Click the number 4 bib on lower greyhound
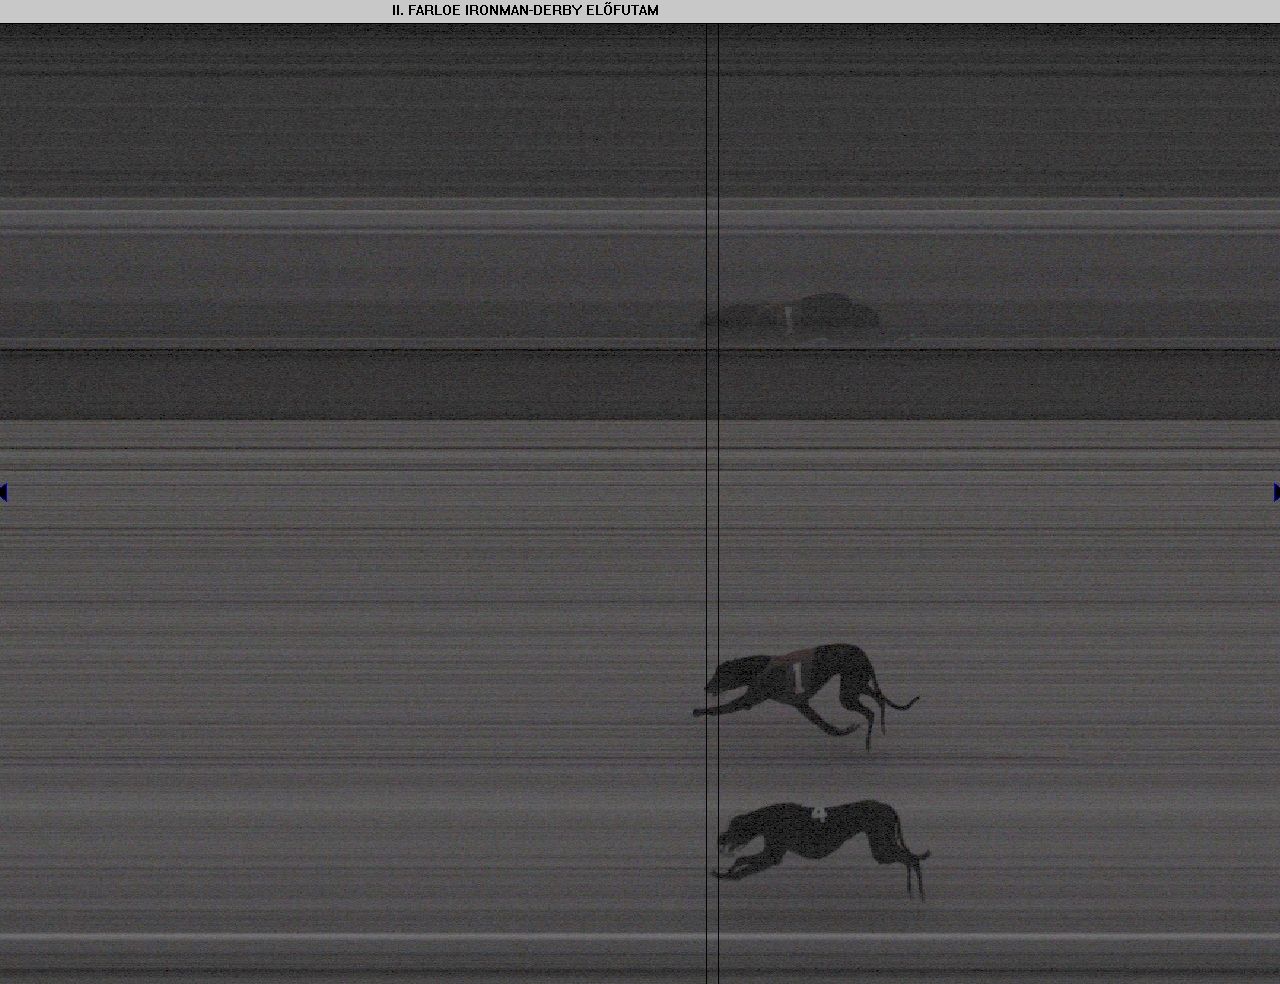Viewport: 1280px width, 984px height. click(819, 813)
